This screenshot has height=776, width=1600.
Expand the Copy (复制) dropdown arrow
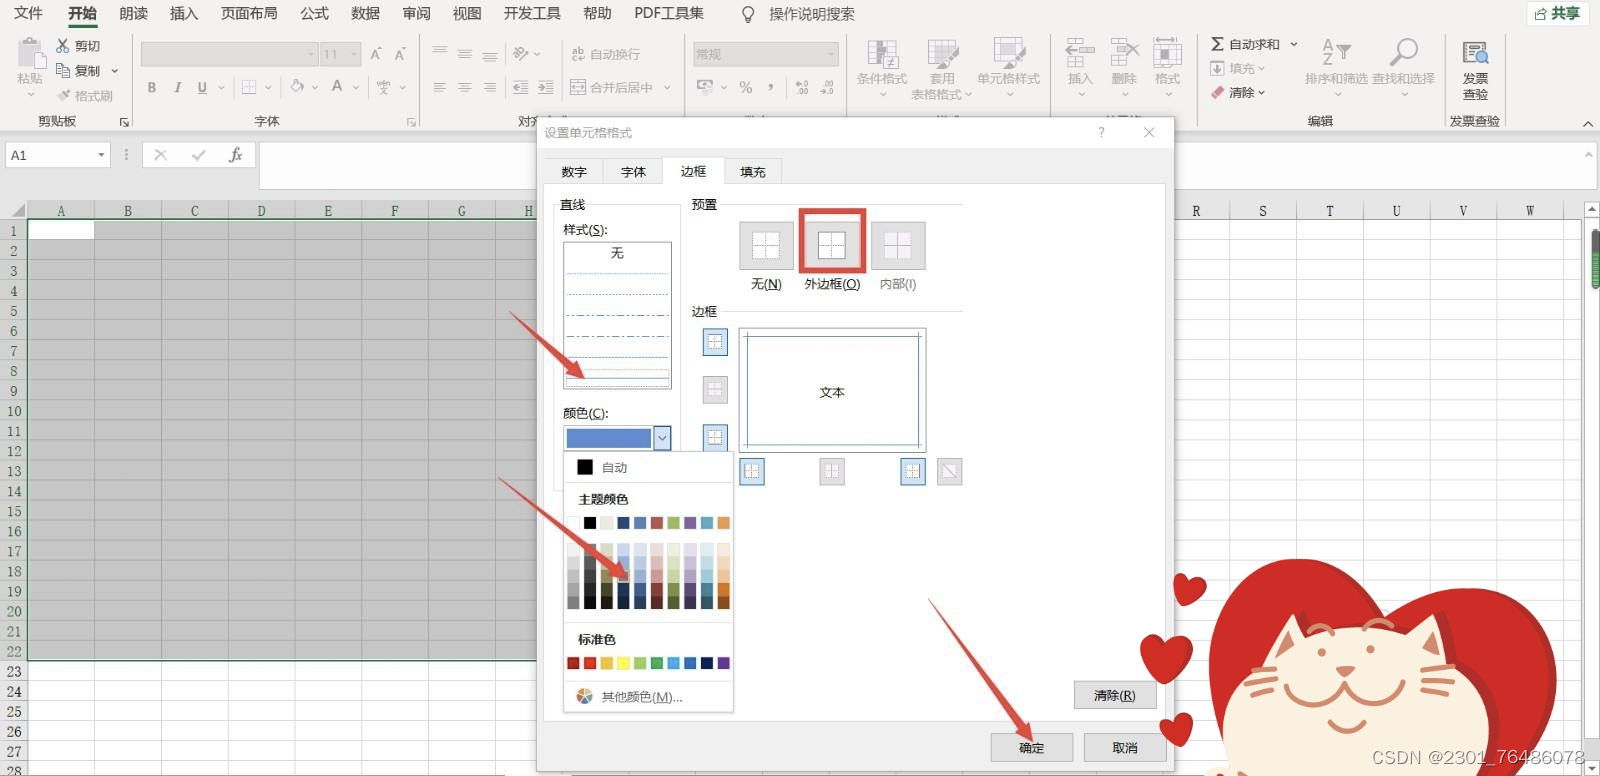point(115,71)
